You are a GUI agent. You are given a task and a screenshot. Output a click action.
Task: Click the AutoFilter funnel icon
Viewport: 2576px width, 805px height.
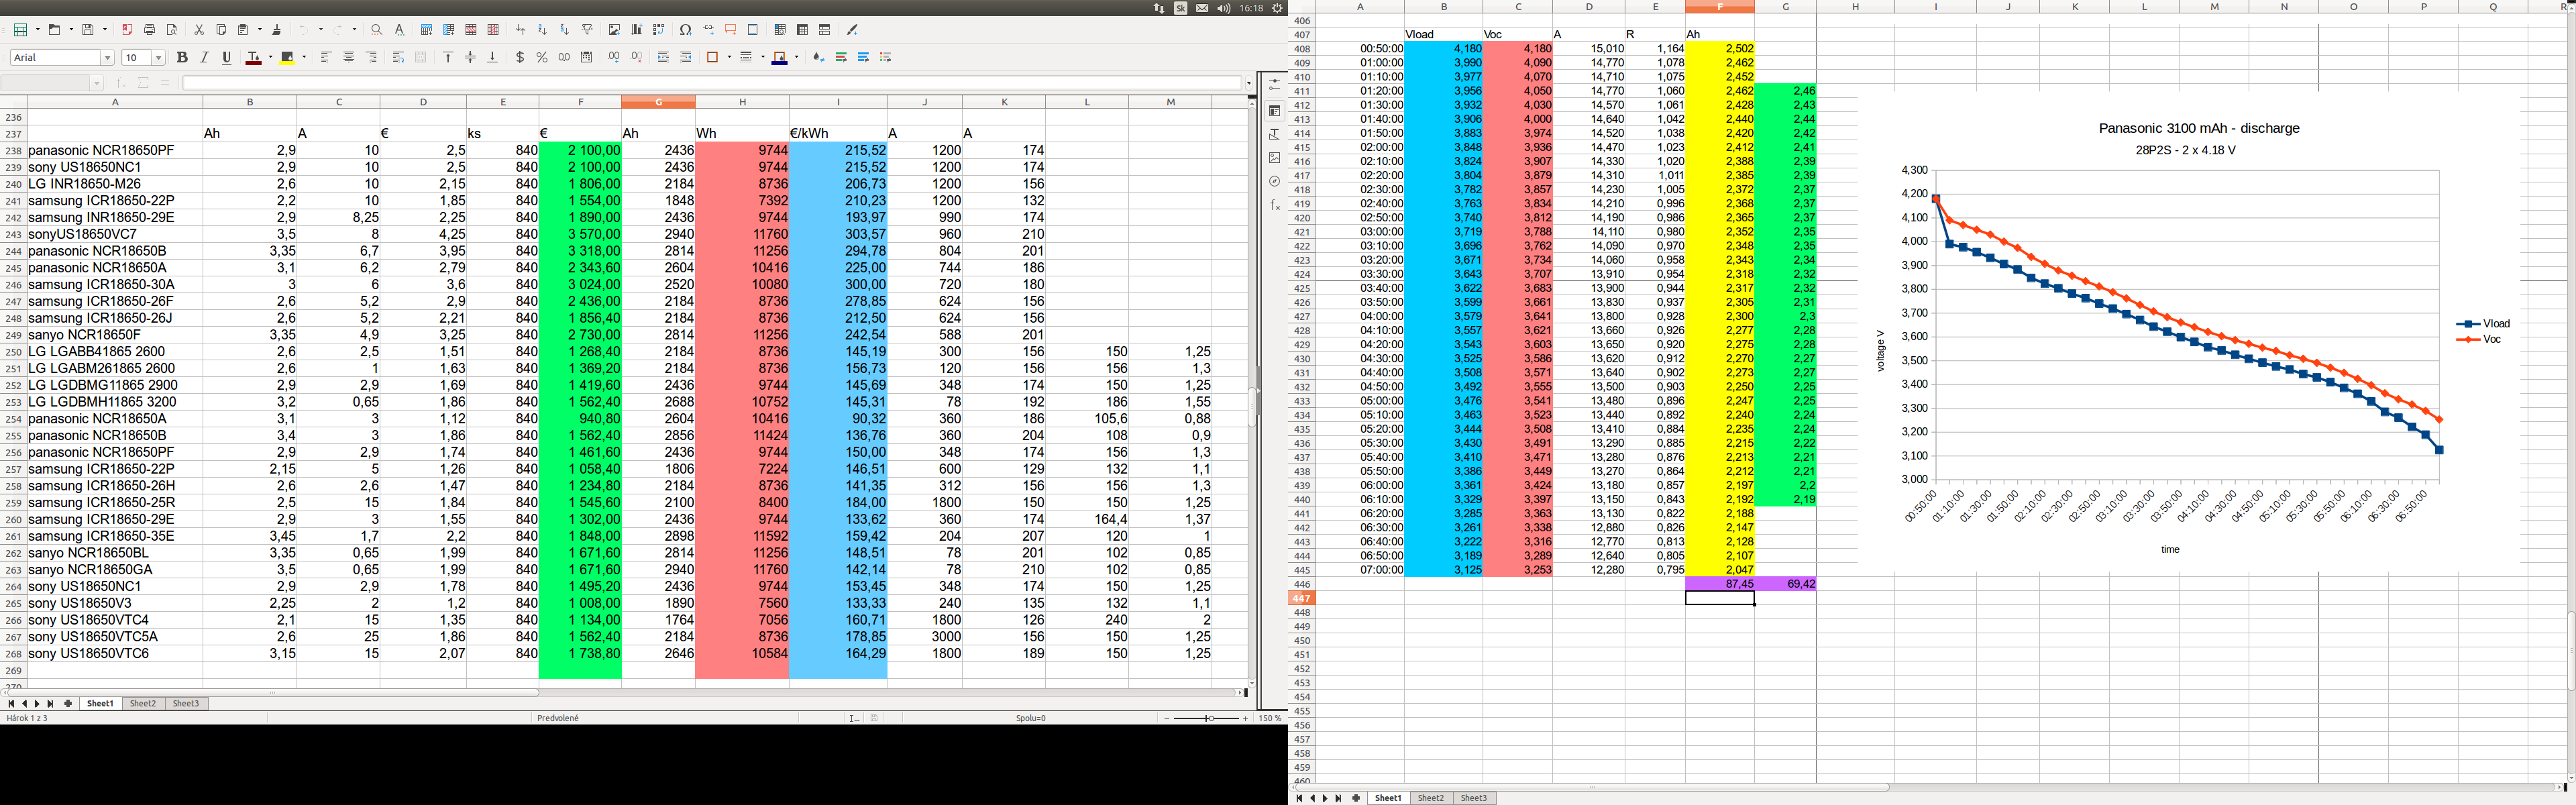tap(587, 30)
